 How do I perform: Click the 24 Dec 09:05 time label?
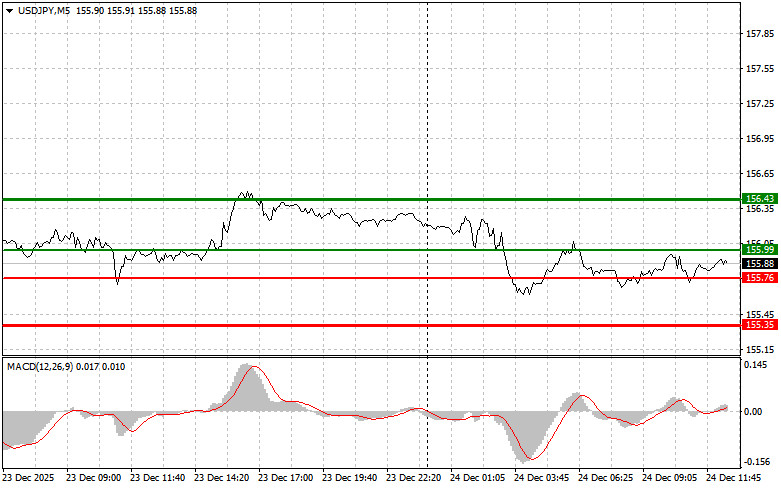(x=669, y=478)
